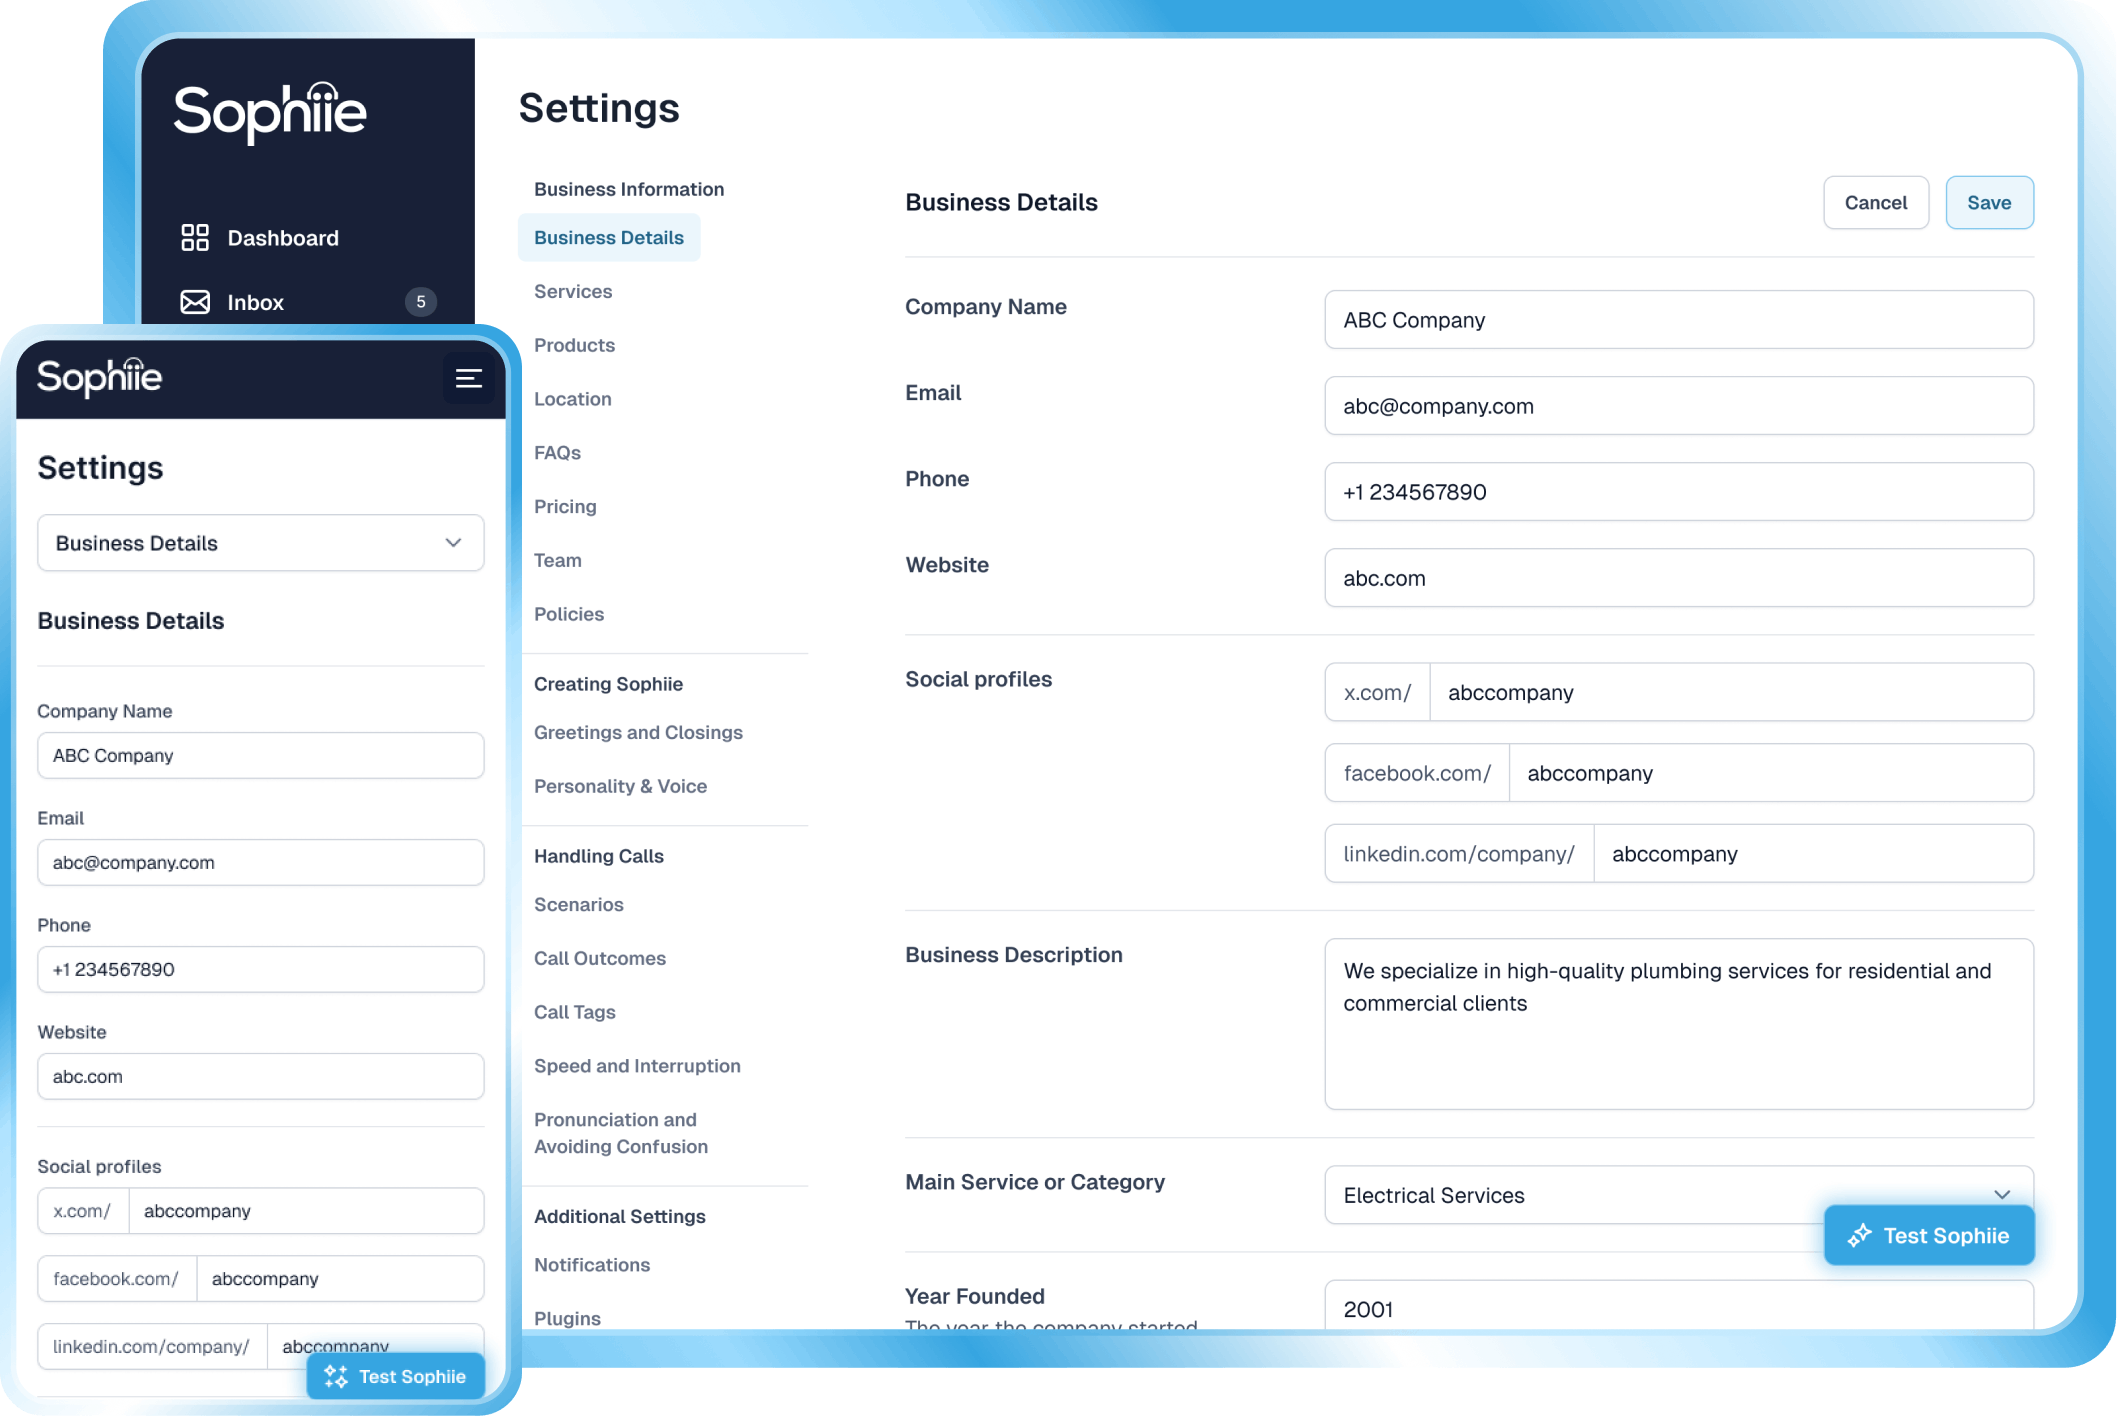The height and width of the screenshot is (1416, 2118).
Task: Edit the desktop facebook.com profile handle
Action: pos(1771,773)
